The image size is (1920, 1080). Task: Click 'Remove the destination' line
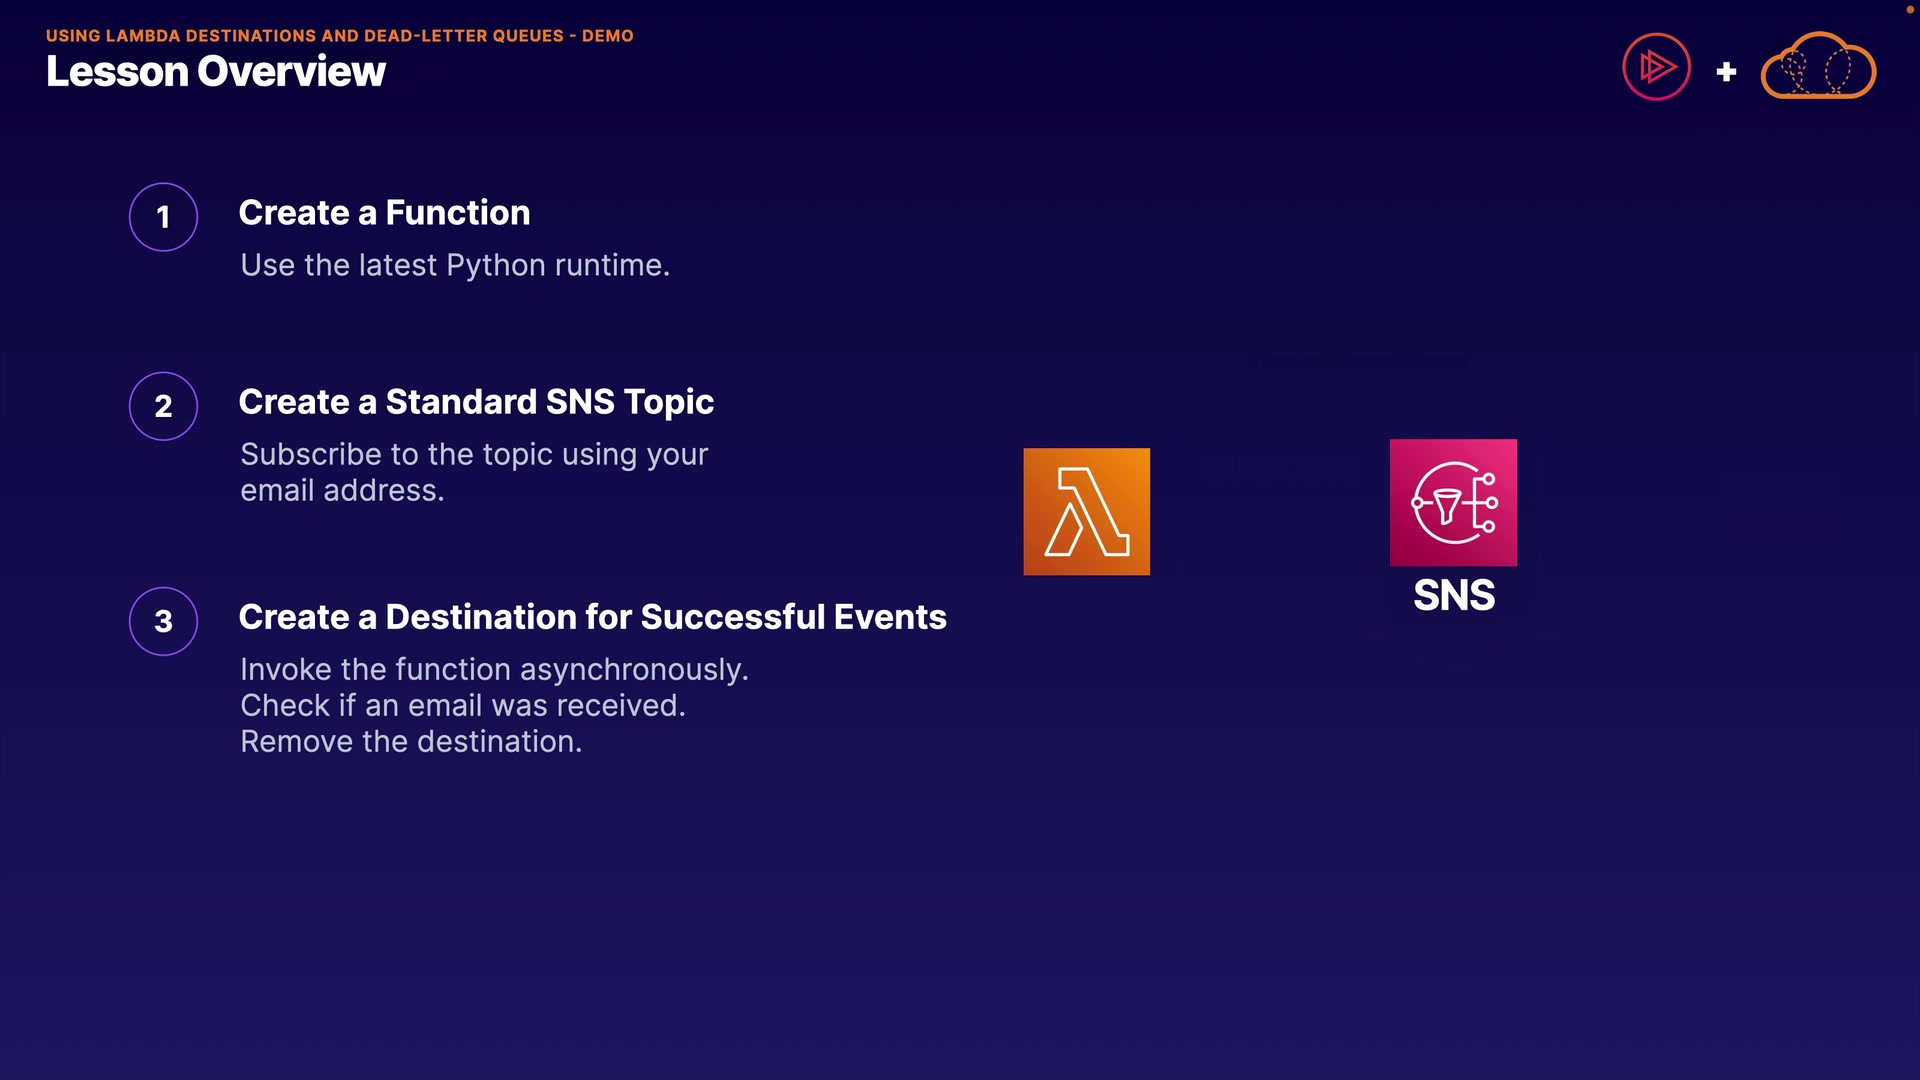(410, 741)
